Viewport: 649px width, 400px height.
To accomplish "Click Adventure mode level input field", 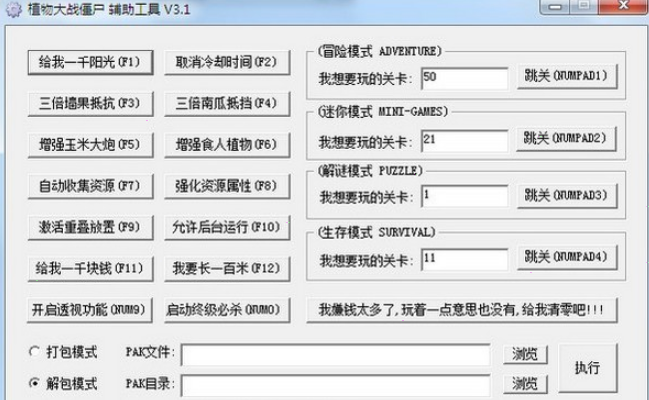I will [x=463, y=77].
